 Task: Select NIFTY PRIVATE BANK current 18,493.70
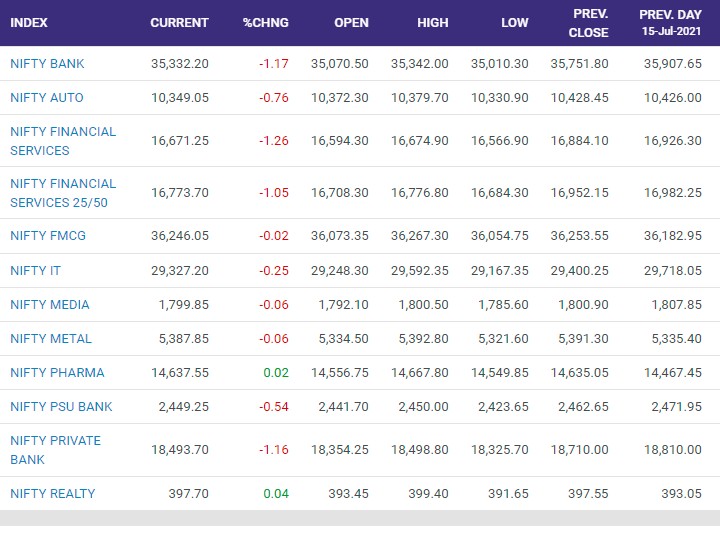click(180, 450)
